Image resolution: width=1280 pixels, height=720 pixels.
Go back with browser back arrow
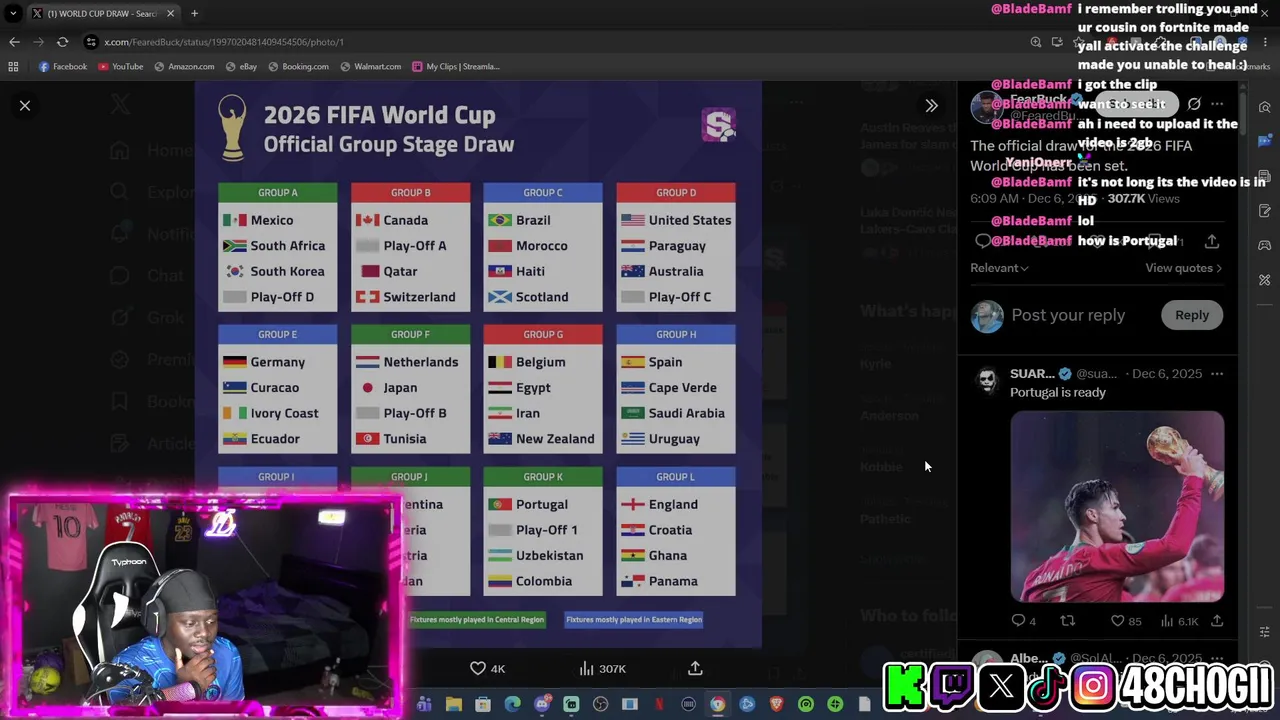tap(14, 42)
